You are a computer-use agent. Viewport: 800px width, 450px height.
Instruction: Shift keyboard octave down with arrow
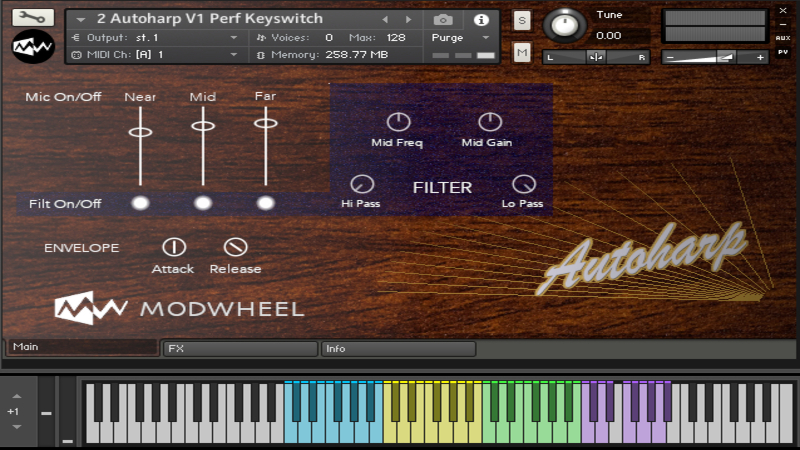[x=17, y=427]
